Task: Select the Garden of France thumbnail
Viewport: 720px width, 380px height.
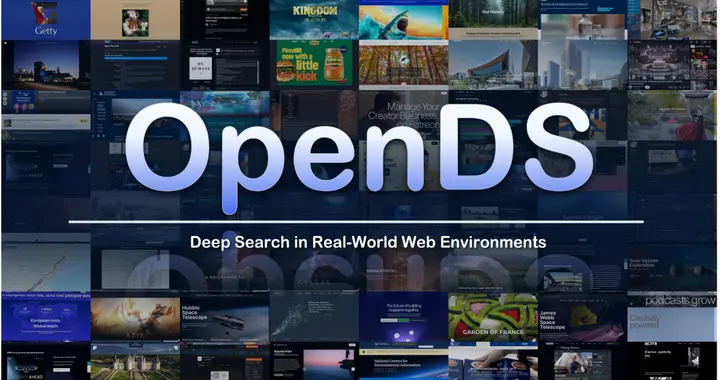Action: click(x=493, y=316)
